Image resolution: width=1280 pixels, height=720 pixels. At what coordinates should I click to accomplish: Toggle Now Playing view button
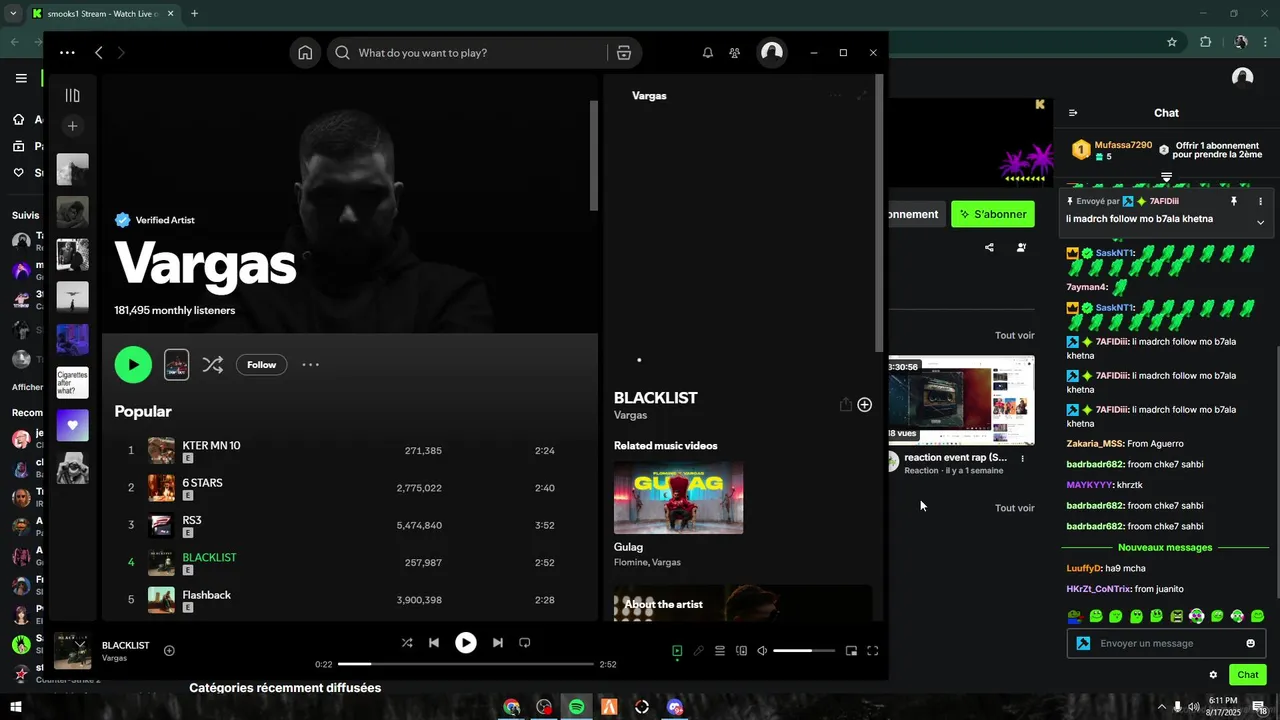coord(677,651)
